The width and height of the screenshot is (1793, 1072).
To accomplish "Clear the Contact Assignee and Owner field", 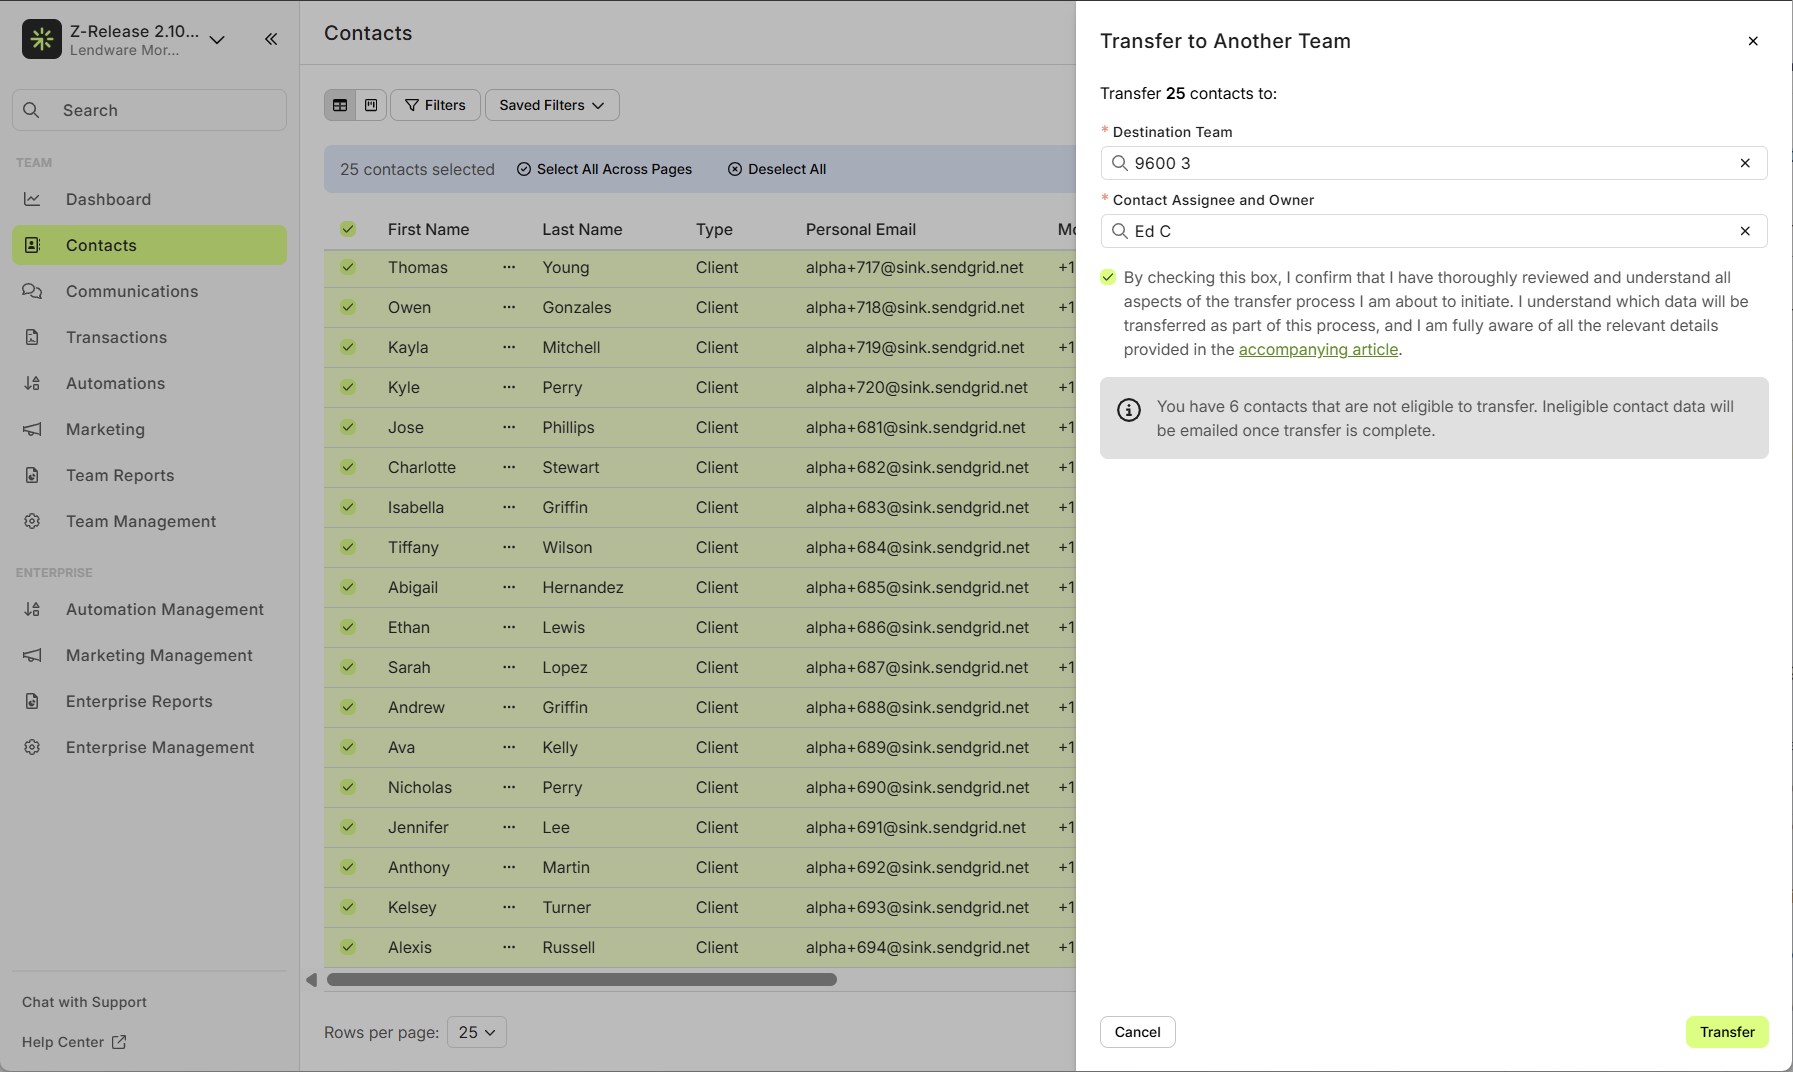I will point(1745,231).
